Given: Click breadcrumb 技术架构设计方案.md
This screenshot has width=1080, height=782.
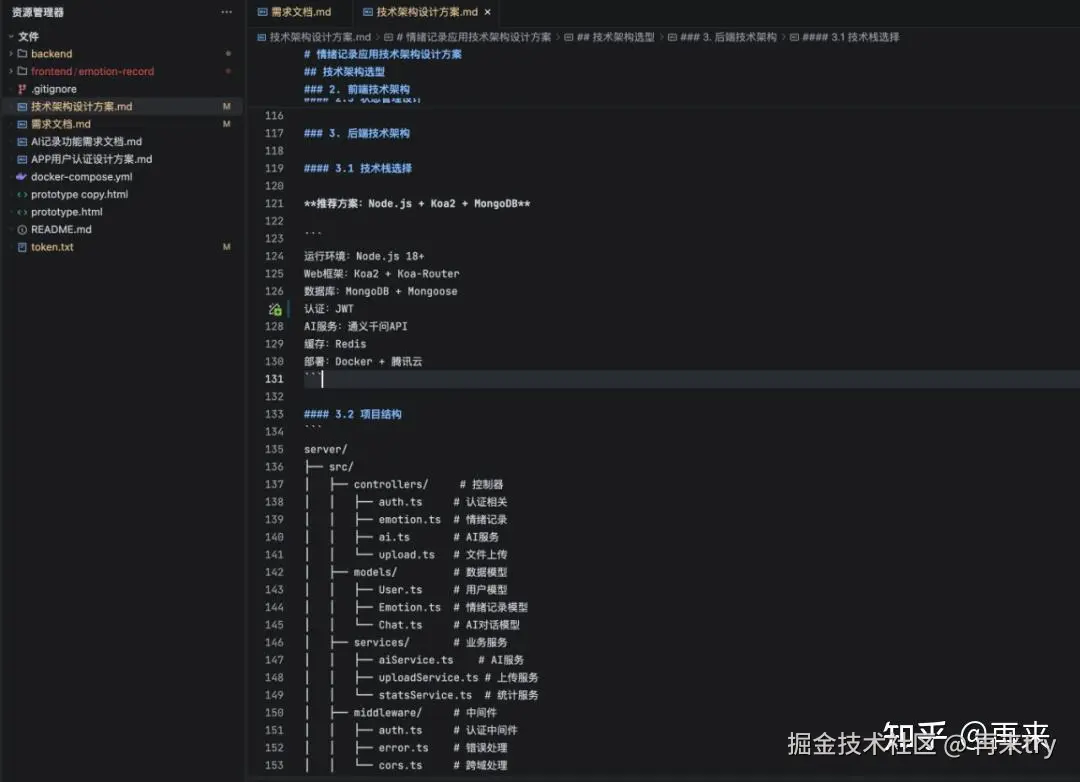Looking at the screenshot, I should coord(320,37).
